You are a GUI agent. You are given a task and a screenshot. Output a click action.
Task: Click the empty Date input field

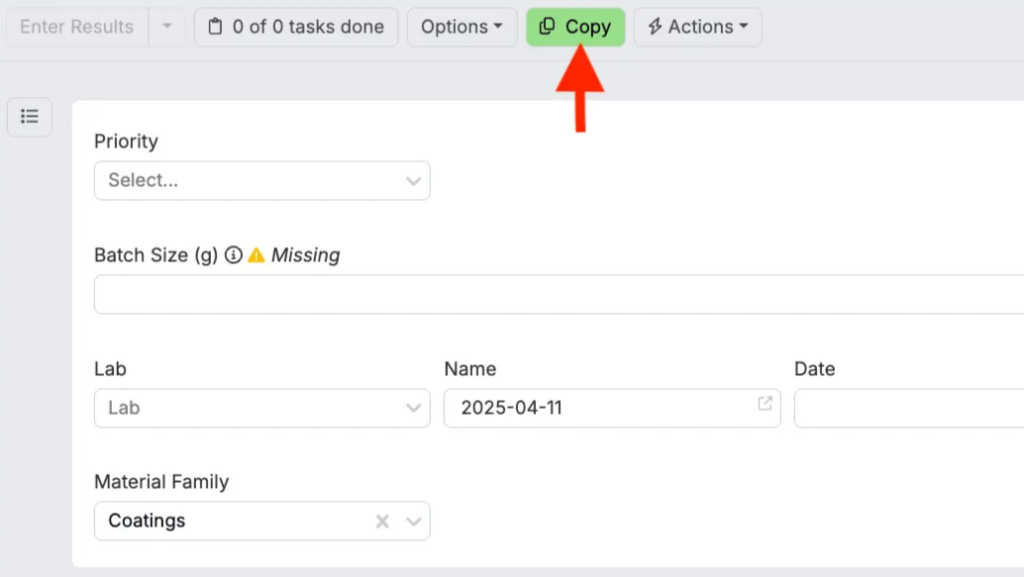(x=905, y=408)
